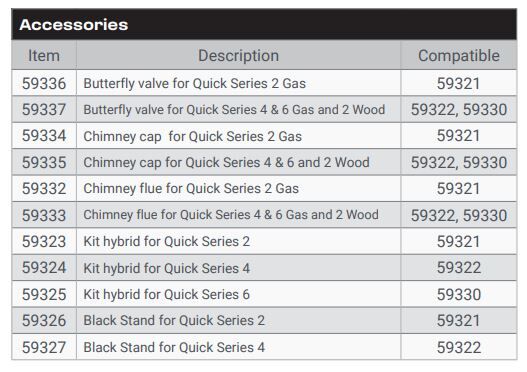Select the Description column header
Screen dimensions: 527x372
(239, 56)
